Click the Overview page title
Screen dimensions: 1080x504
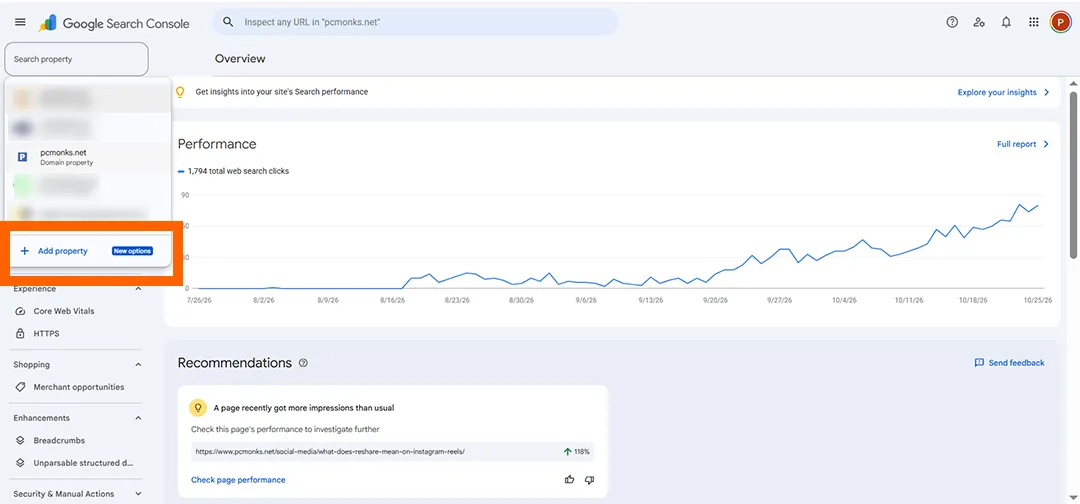pyautogui.click(x=240, y=59)
